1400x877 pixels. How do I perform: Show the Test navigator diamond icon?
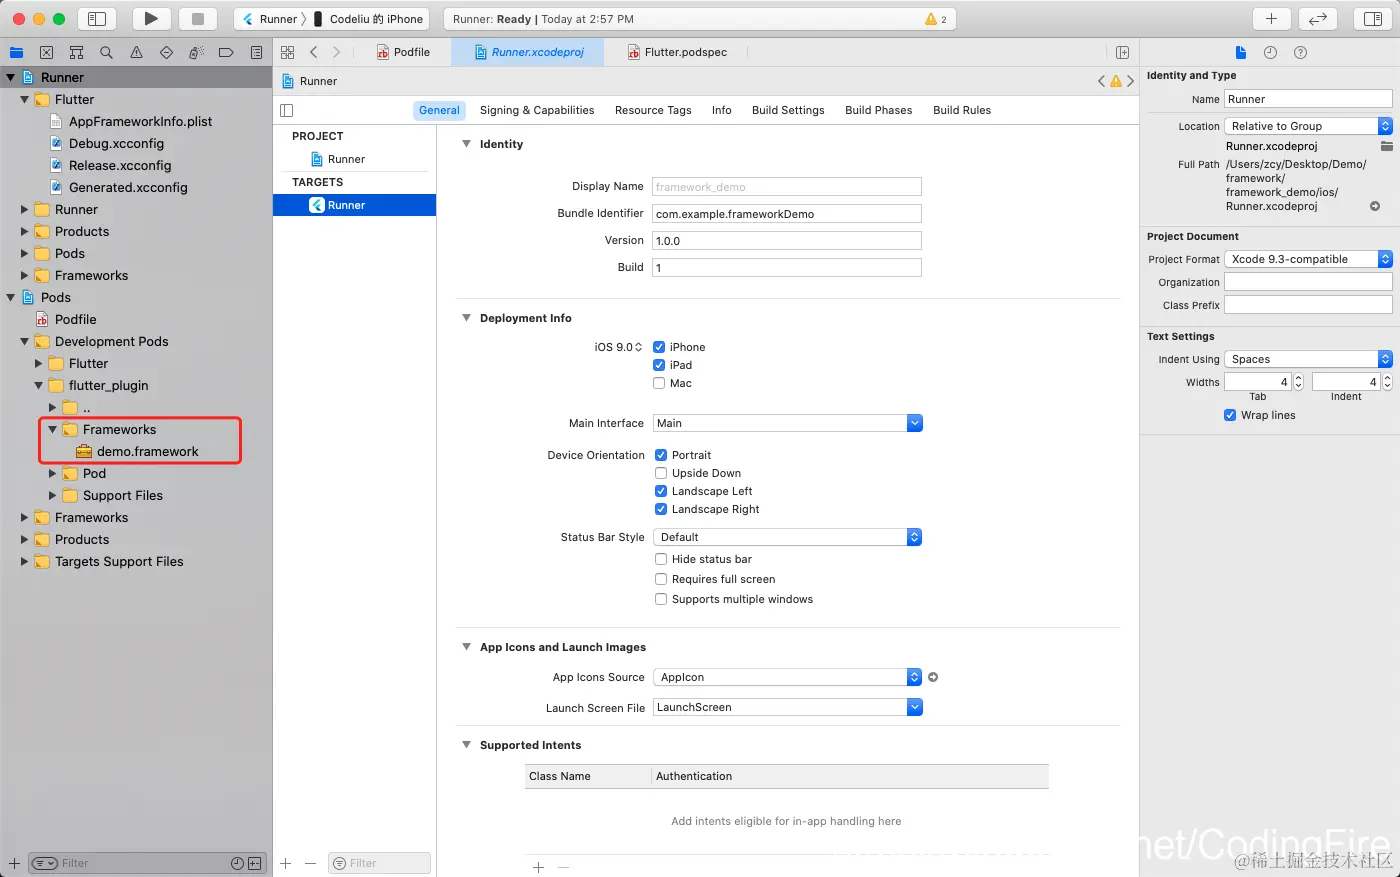coord(166,52)
